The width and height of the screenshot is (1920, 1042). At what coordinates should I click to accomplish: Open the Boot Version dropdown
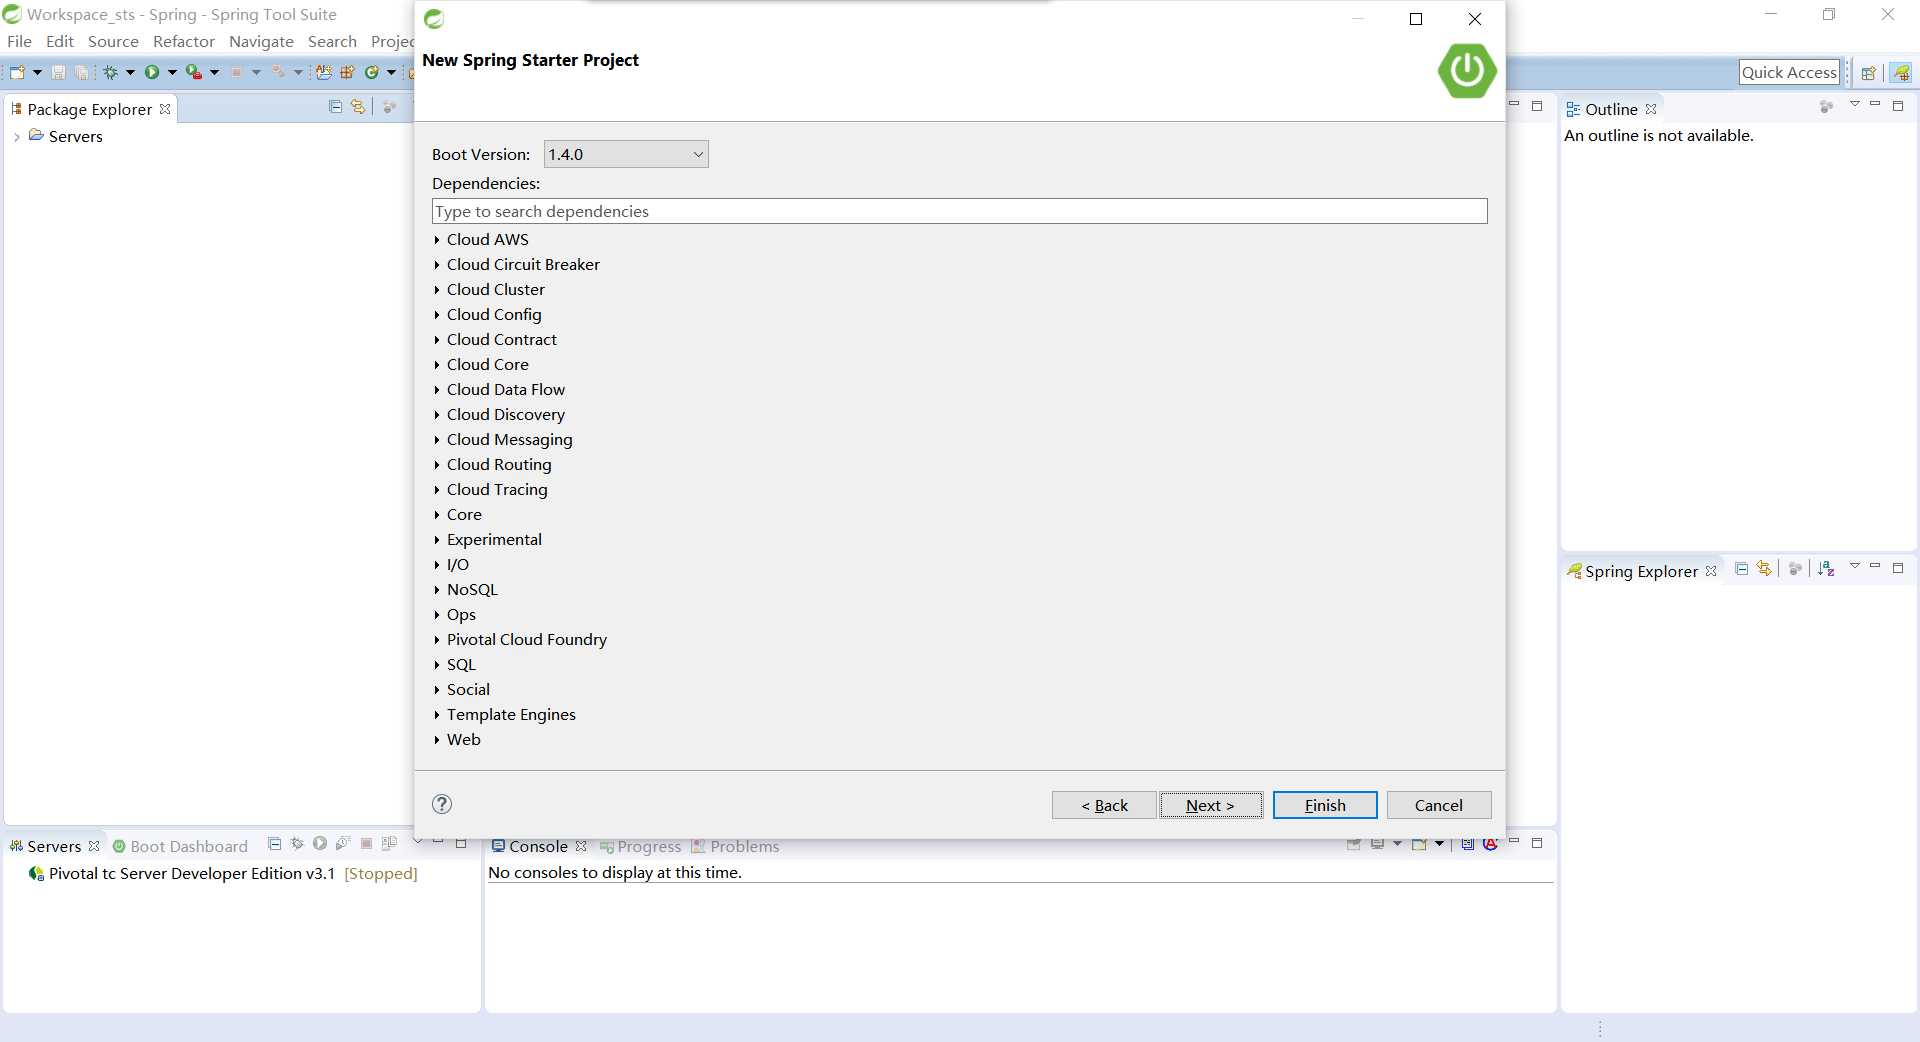tap(626, 154)
